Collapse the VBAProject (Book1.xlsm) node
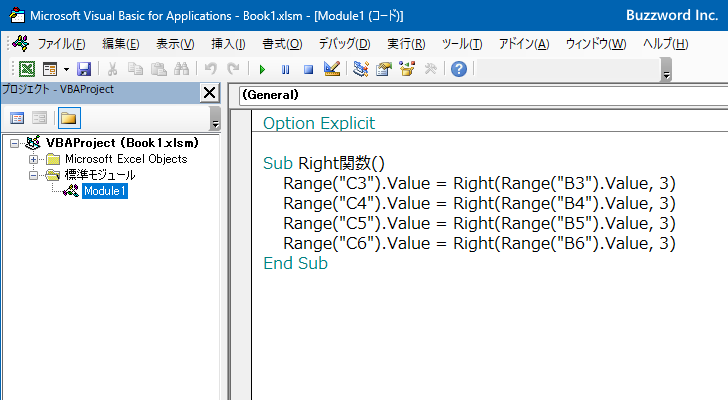Viewport: 728px width, 400px height. point(14,143)
